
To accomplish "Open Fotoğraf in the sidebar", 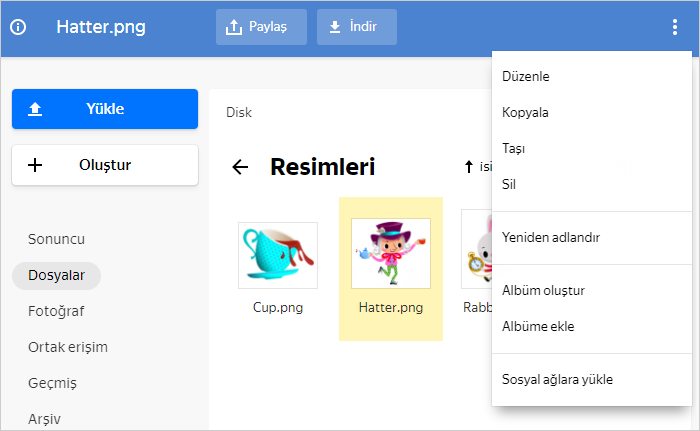I will point(56,311).
